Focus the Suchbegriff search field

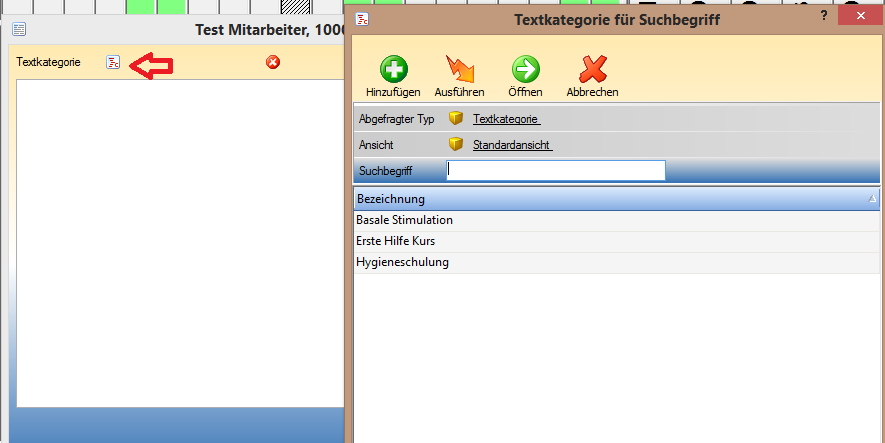[x=555, y=171]
